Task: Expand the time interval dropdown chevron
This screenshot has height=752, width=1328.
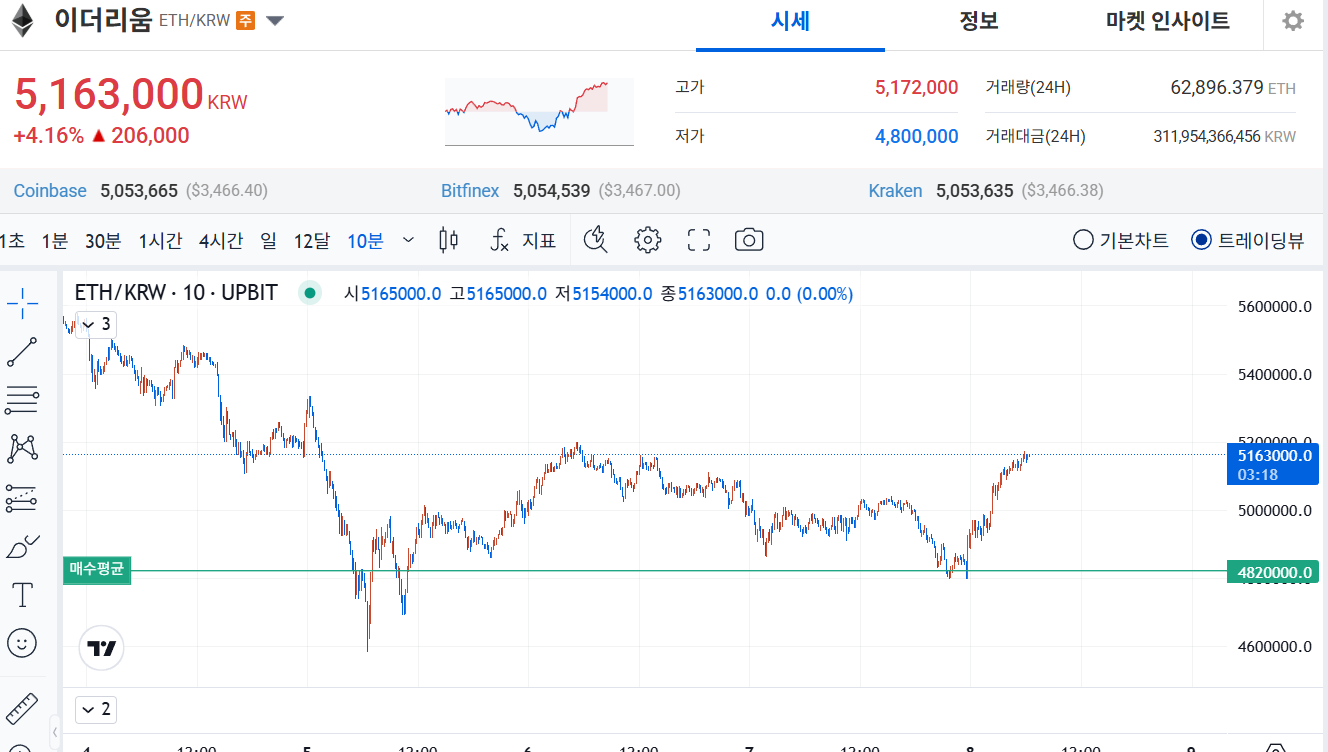Action: tap(408, 240)
